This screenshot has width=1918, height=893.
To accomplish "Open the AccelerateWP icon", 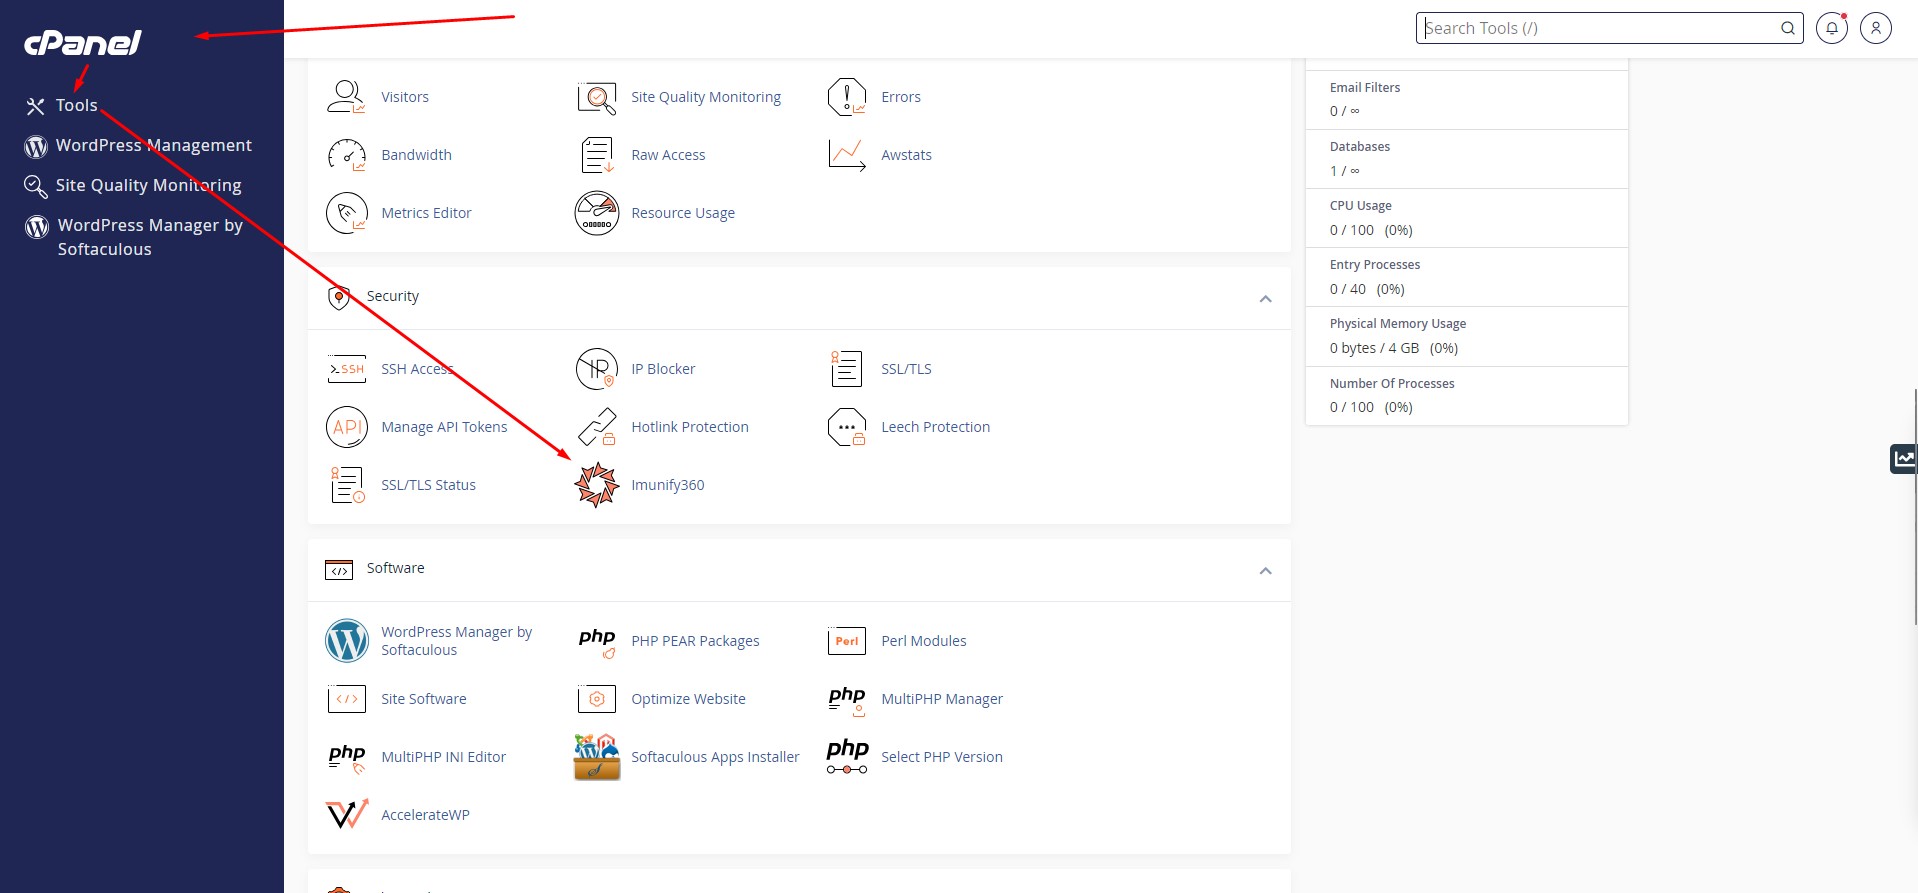I will (x=347, y=815).
